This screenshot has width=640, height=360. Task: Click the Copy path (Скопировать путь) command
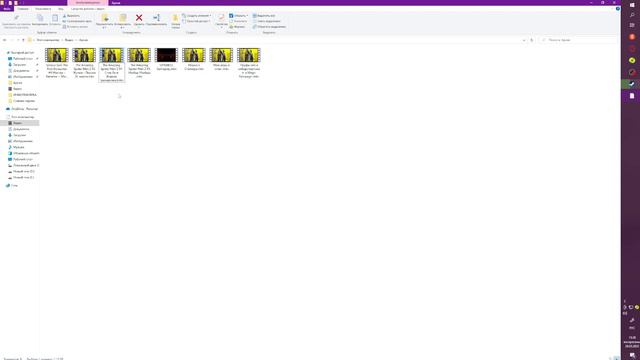tap(77, 21)
